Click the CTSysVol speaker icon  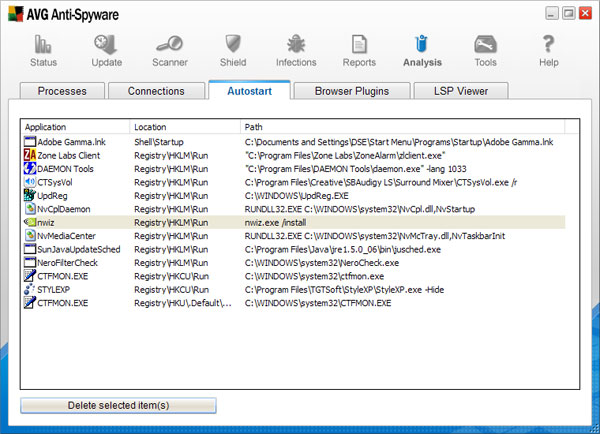tap(29, 182)
